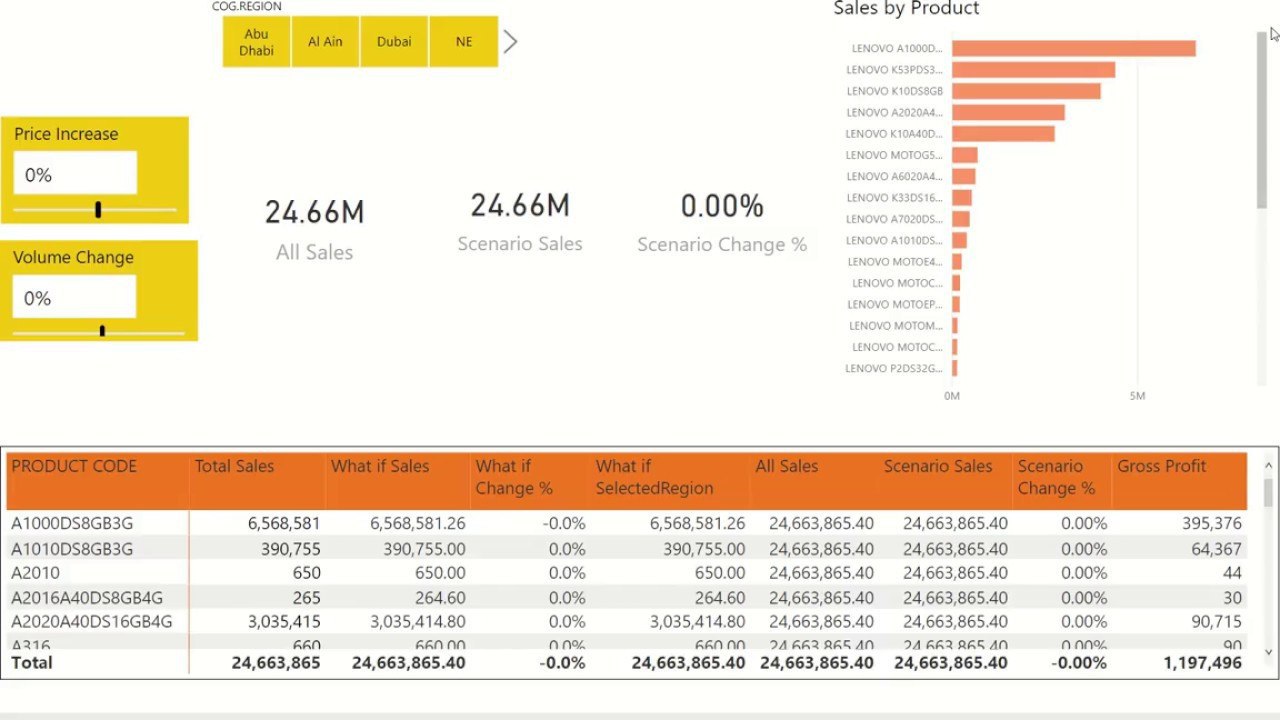Image resolution: width=1280 pixels, height=720 pixels.
Task: Click the LENOVO A1010DS... axis label
Action: (x=894, y=241)
